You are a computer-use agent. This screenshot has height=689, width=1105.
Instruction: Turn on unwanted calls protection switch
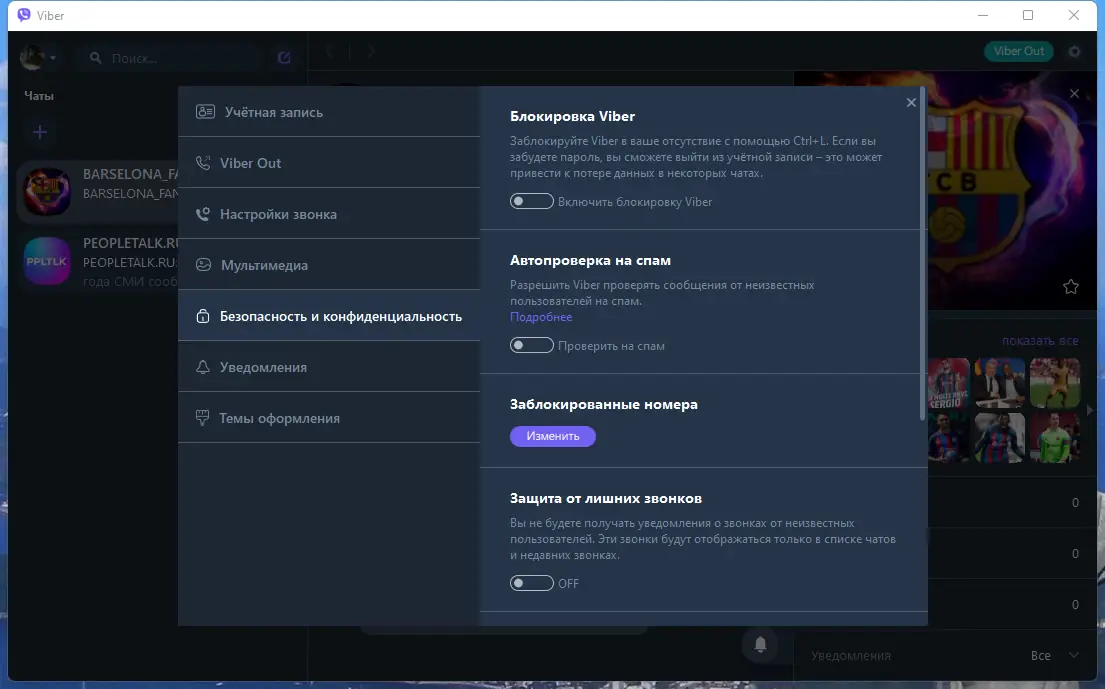click(x=531, y=583)
